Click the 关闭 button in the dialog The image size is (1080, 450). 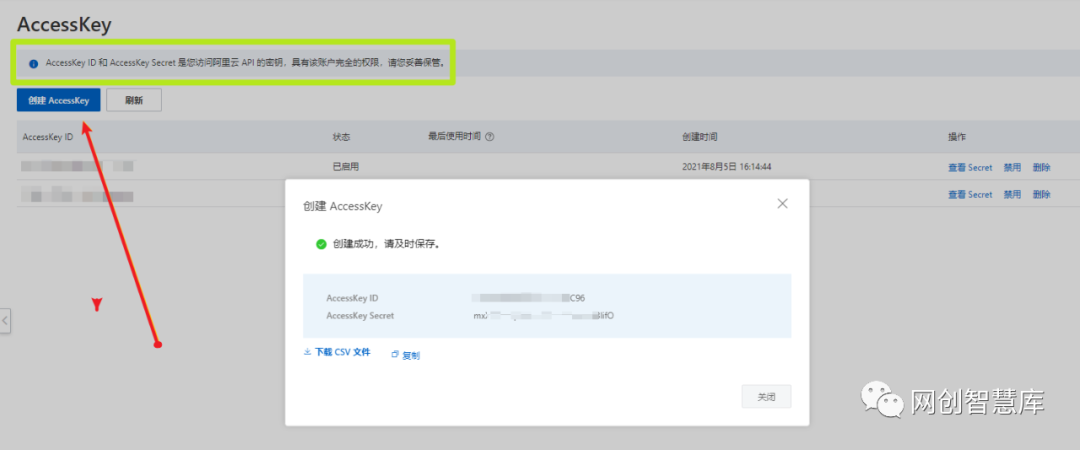(766, 397)
